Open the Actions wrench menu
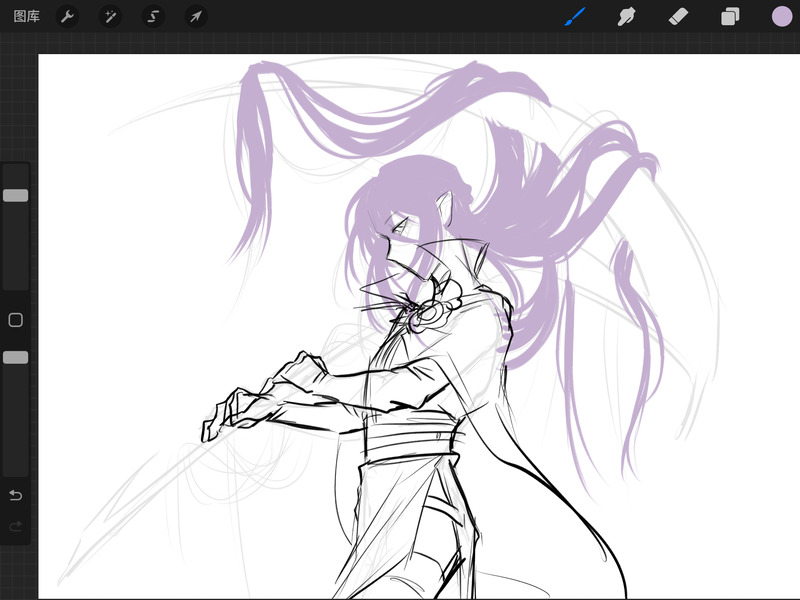Viewport: 800px width, 600px height. tap(67, 16)
